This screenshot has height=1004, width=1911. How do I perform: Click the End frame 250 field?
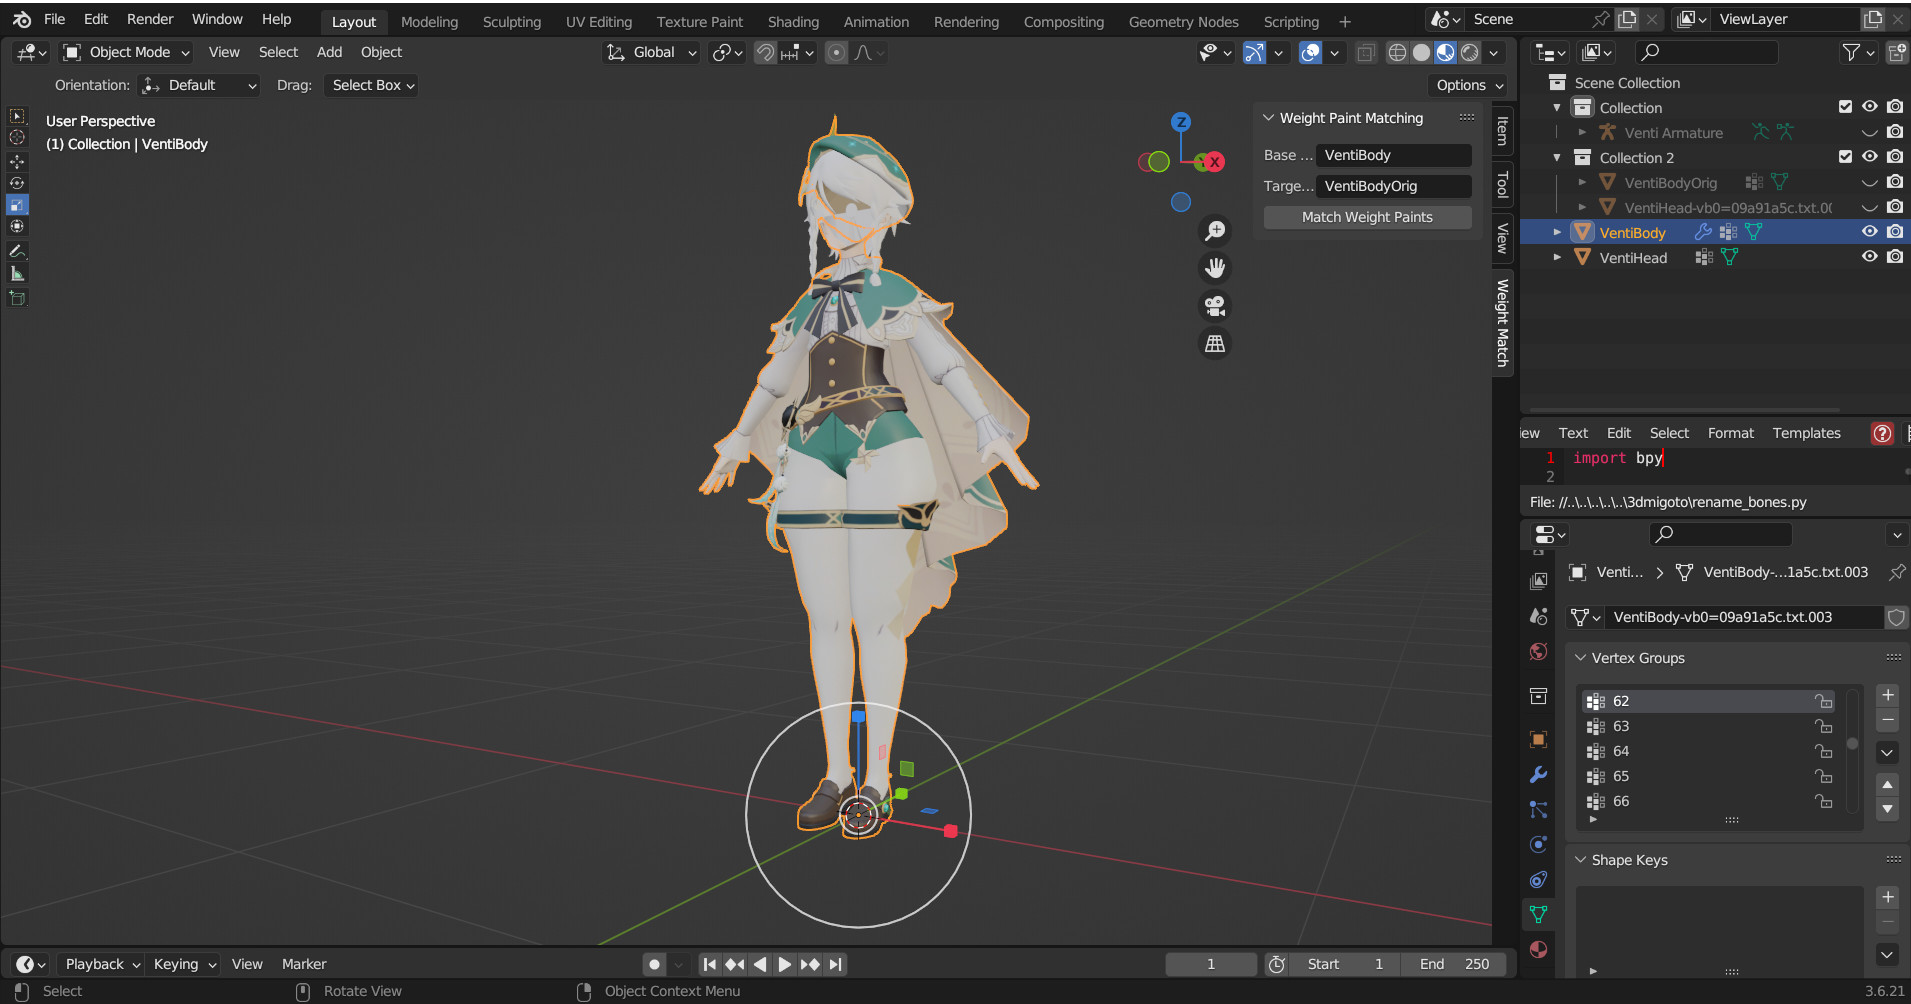point(1455,964)
